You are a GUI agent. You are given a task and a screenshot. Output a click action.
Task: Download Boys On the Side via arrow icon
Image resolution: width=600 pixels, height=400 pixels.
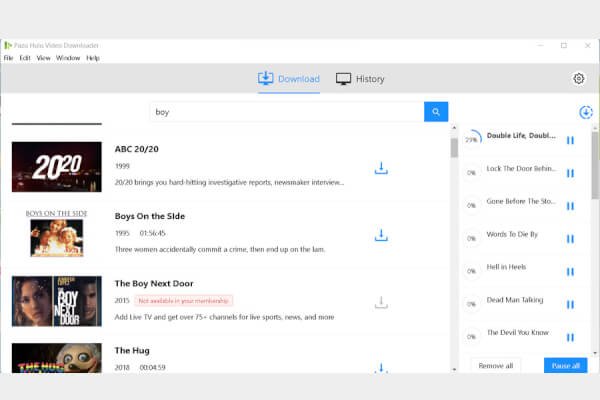(381, 235)
